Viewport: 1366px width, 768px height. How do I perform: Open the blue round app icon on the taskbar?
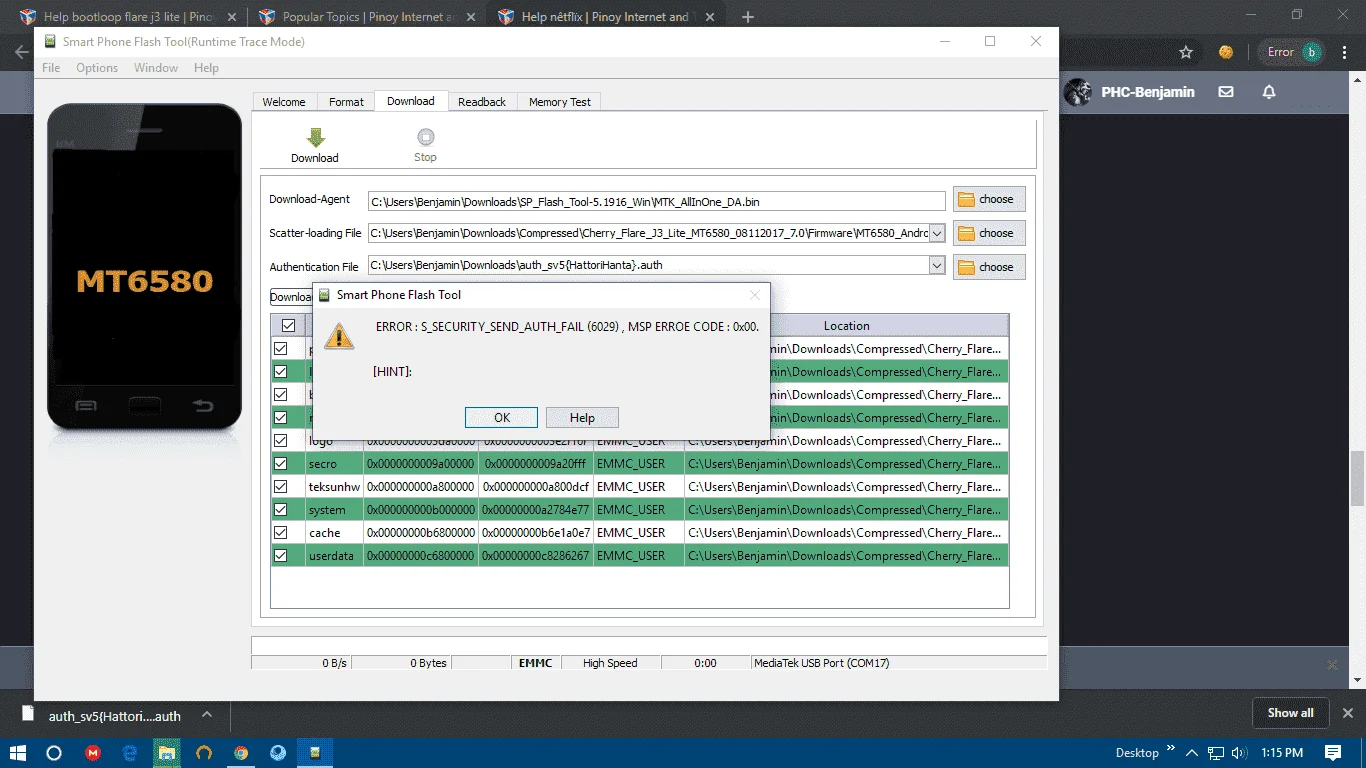(278, 753)
